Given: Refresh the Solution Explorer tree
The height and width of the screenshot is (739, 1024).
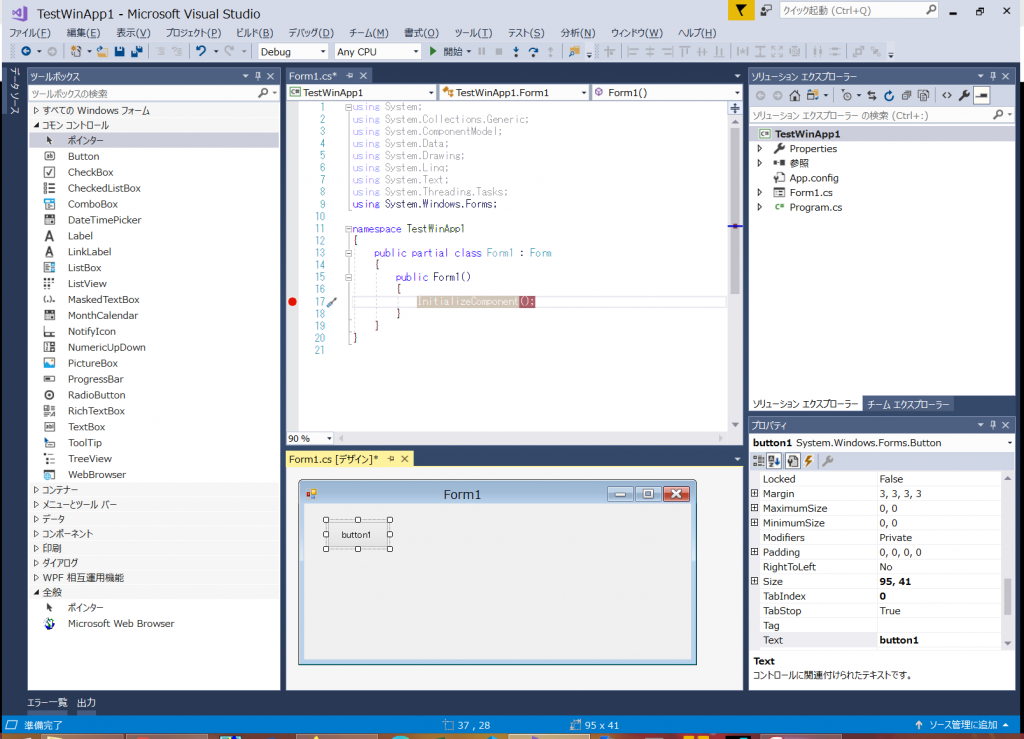Looking at the screenshot, I should 888,95.
